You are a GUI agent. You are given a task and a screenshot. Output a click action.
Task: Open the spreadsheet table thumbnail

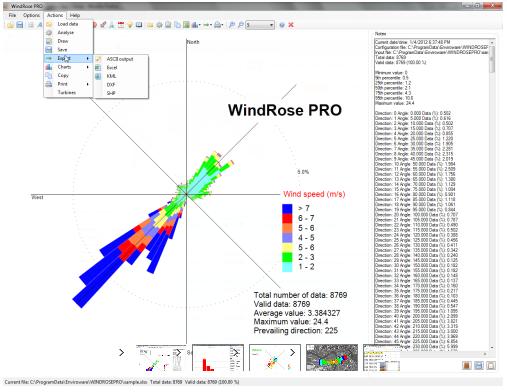(381, 358)
